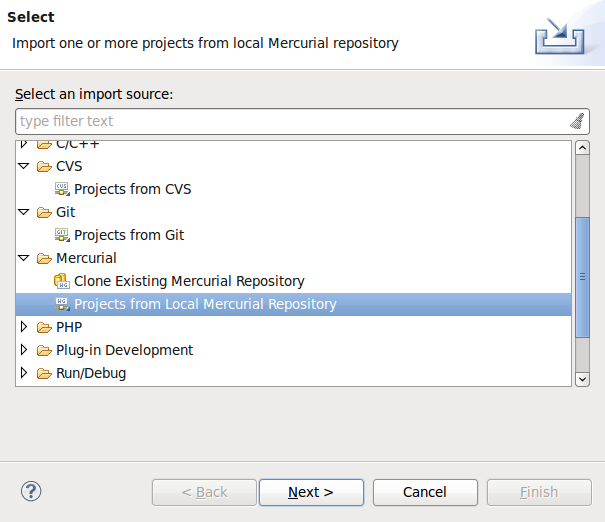The width and height of the screenshot is (605, 522).
Task: Click the Projects from CVS icon
Action: (x=62, y=189)
